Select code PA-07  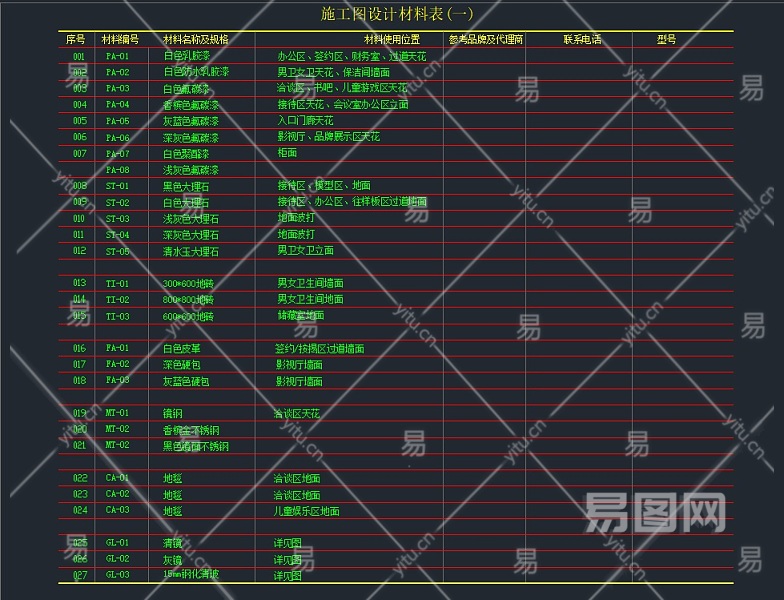pyautogui.click(x=118, y=154)
